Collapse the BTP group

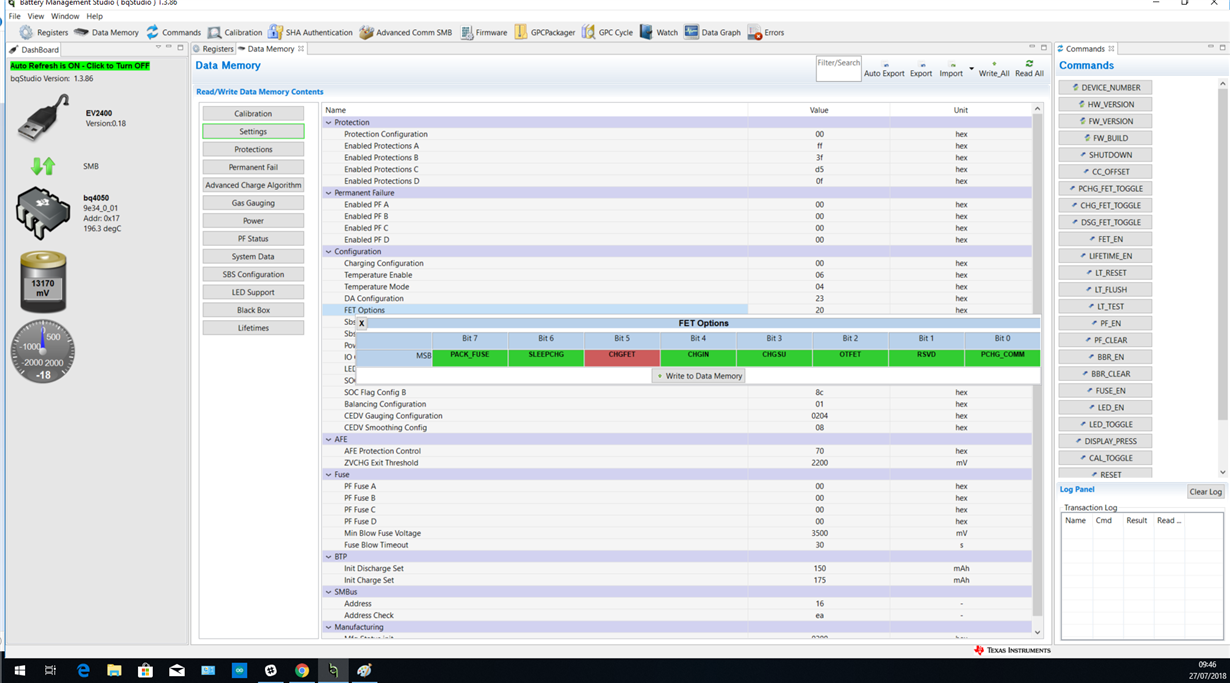(x=328, y=557)
